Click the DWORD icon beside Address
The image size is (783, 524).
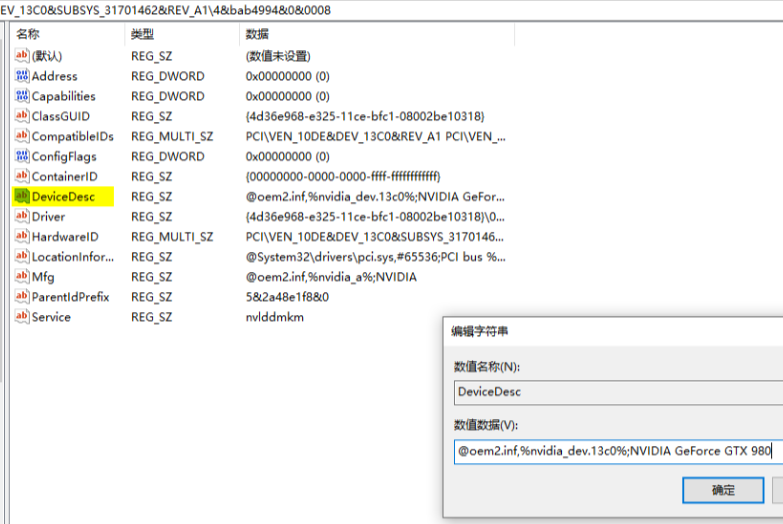point(22,75)
